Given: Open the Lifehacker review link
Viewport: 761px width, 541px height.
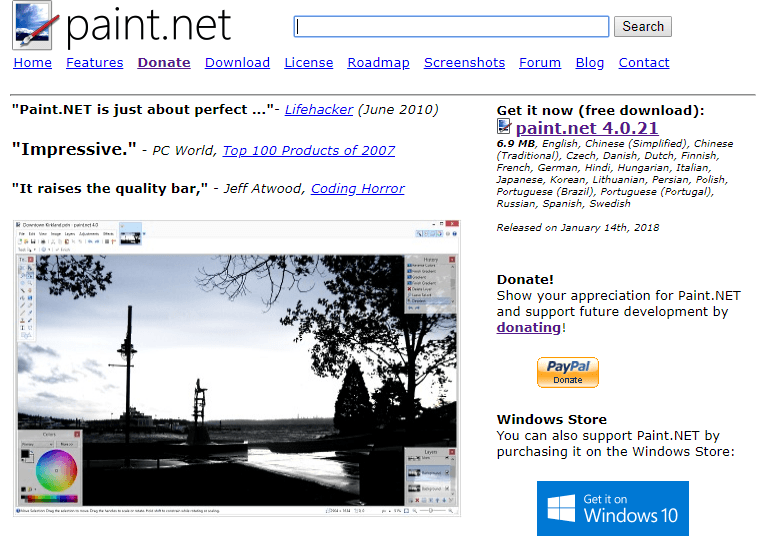Looking at the screenshot, I should click(318, 109).
